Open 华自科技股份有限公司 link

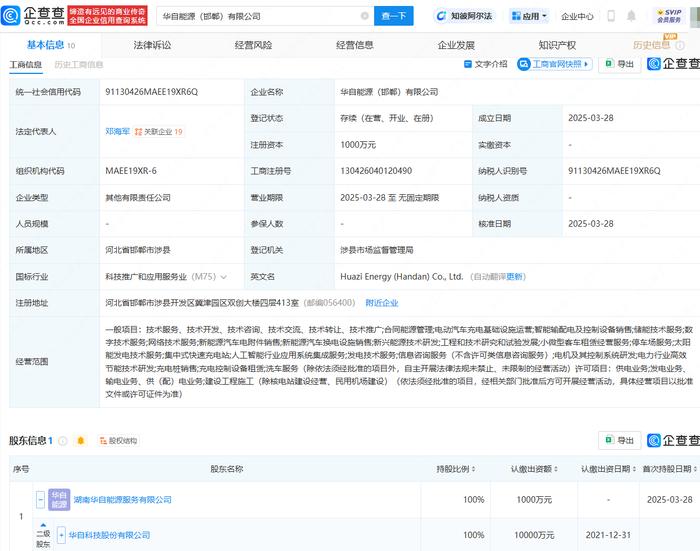click(x=109, y=535)
